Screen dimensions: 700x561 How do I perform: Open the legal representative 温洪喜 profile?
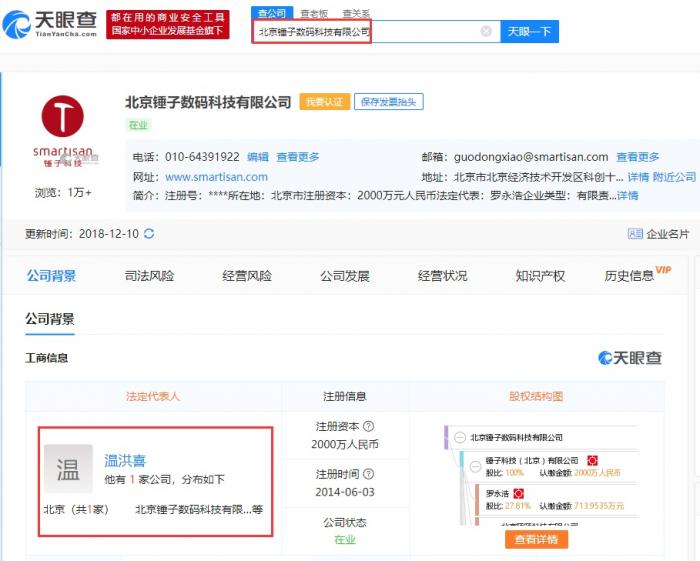pyautogui.click(x=125, y=460)
